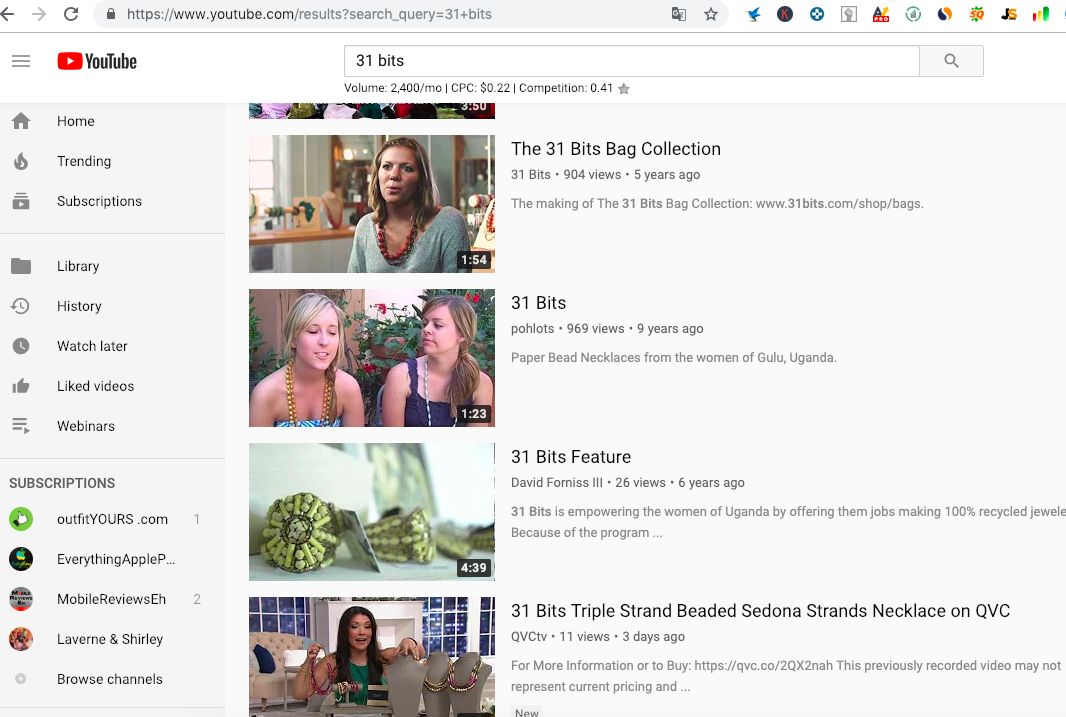This screenshot has width=1066, height=717.
Task: Open the David Forniss III channel link
Action: click(x=557, y=483)
